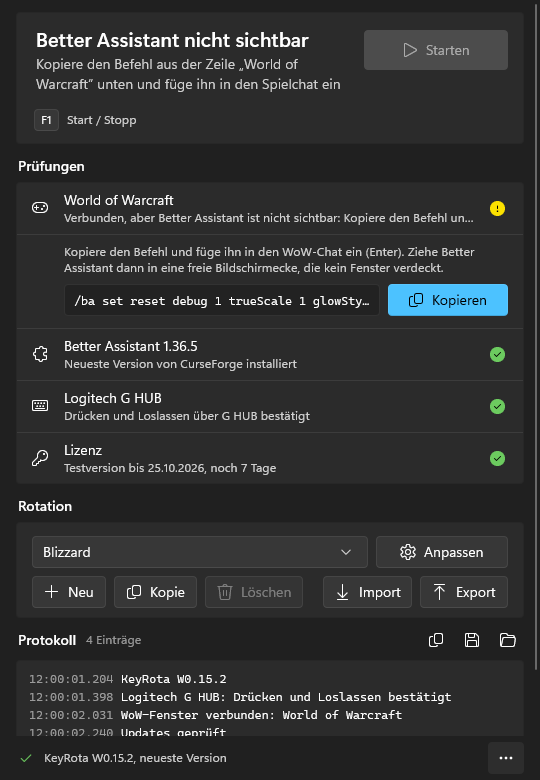Copy the command with the Kopieren button
The width and height of the screenshot is (540, 780).
448,300
